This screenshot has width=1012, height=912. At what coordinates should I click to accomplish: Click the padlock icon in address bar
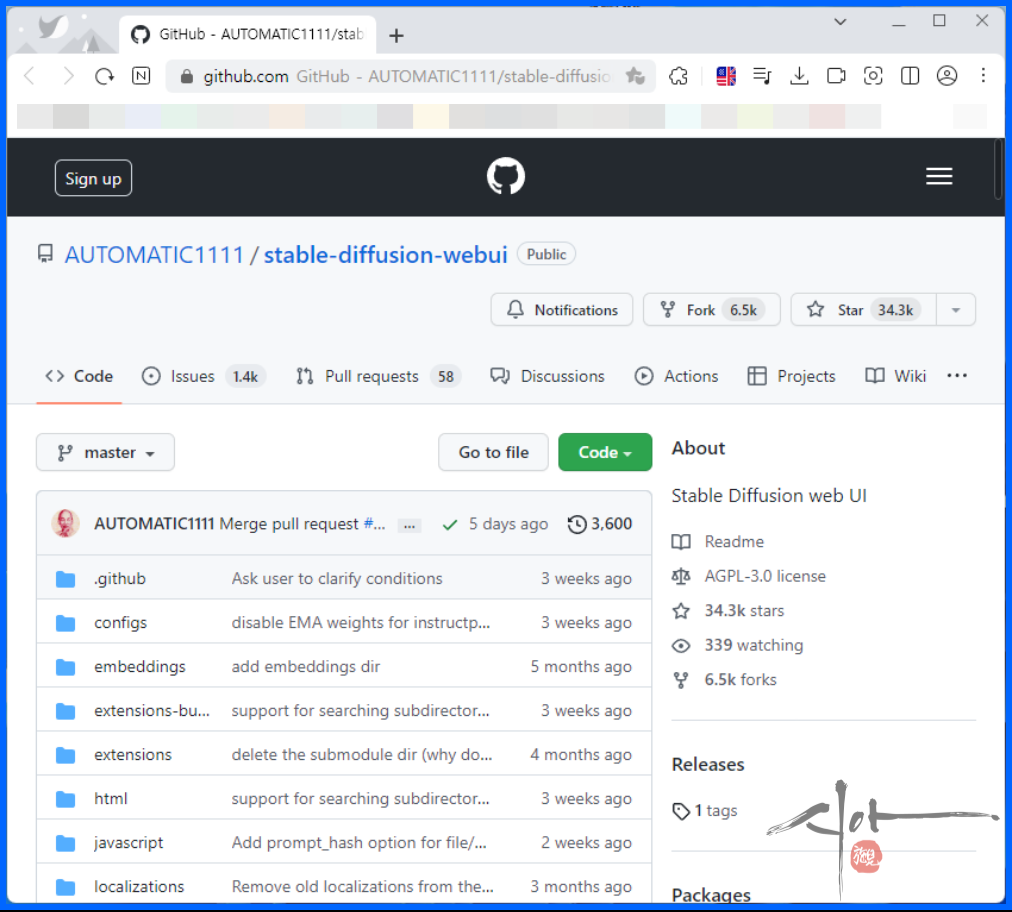click(187, 77)
